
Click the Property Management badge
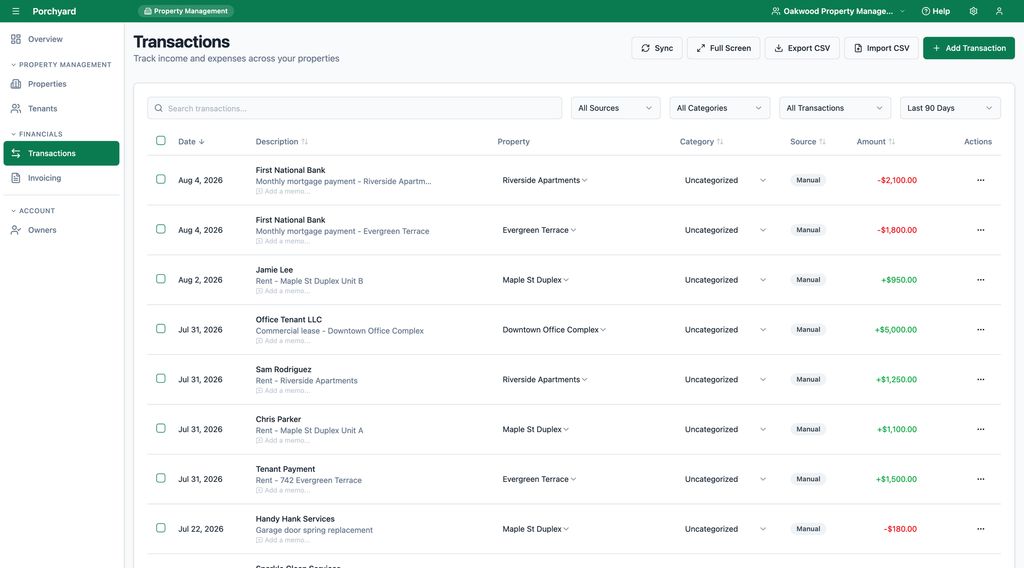pyautogui.click(x=186, y=11)
